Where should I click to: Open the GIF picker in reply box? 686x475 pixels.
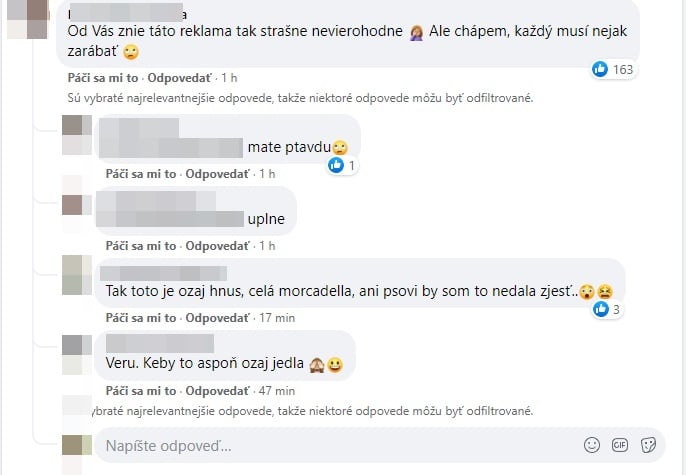tap(620, 445)
